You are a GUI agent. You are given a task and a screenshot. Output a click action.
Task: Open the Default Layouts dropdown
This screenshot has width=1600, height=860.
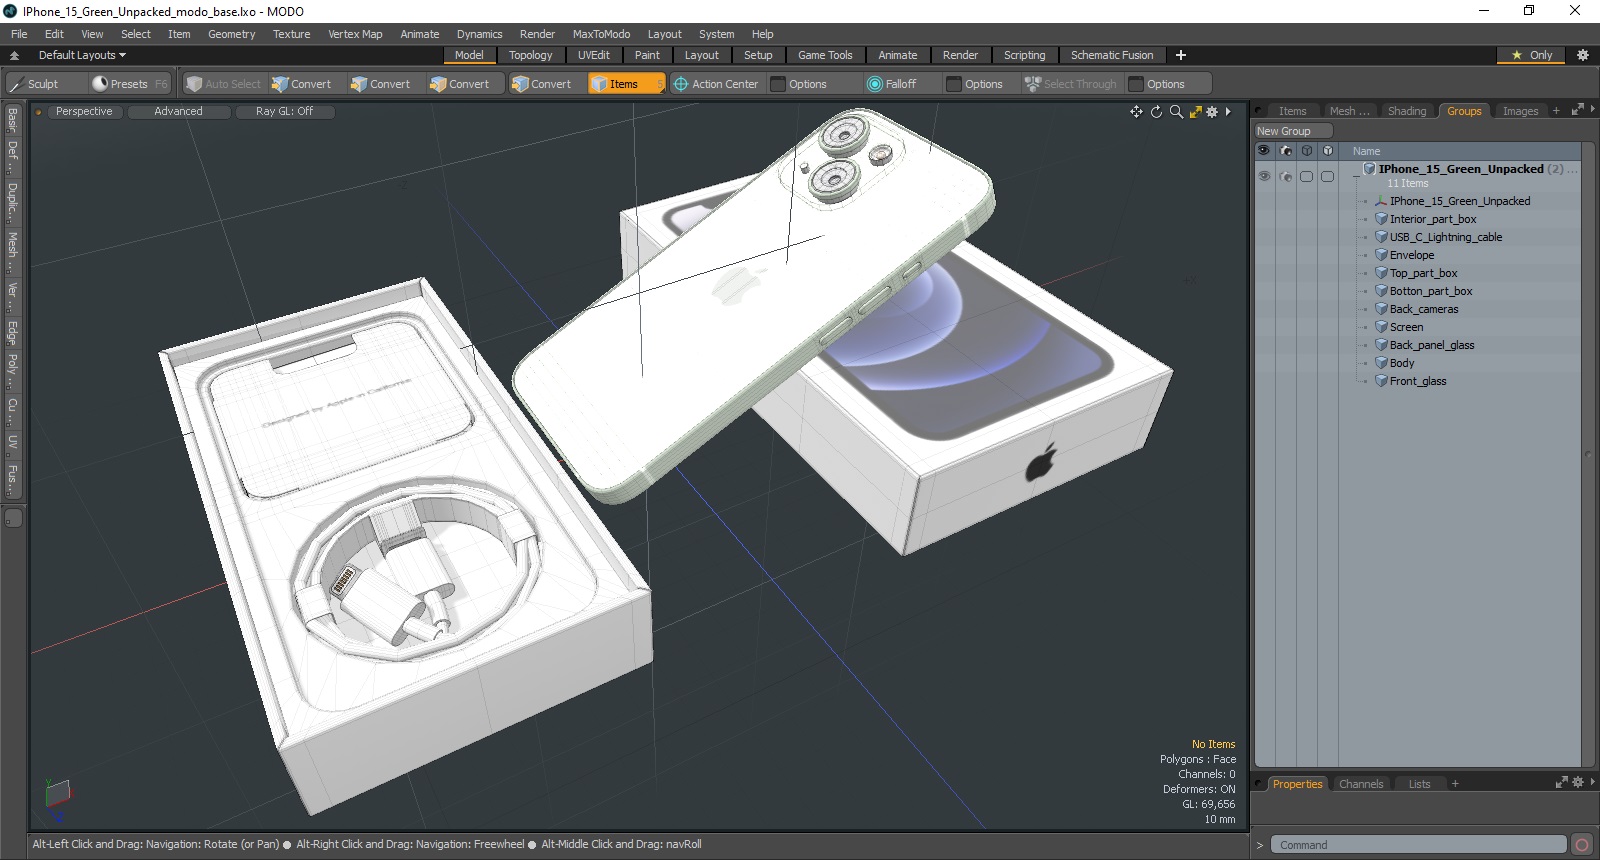coord(82,55)
